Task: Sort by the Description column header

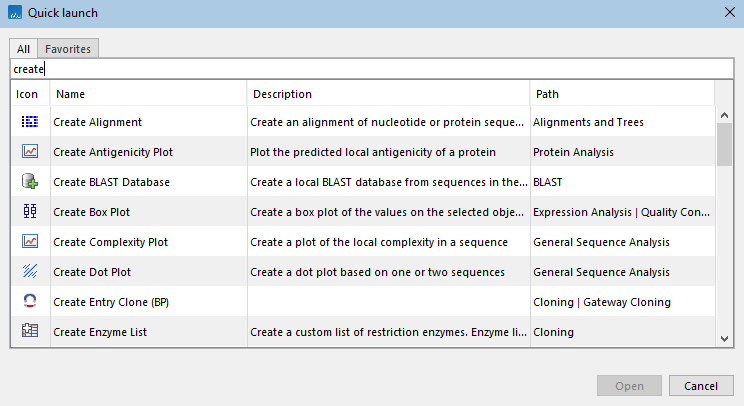Action: [x=388, y=94]
